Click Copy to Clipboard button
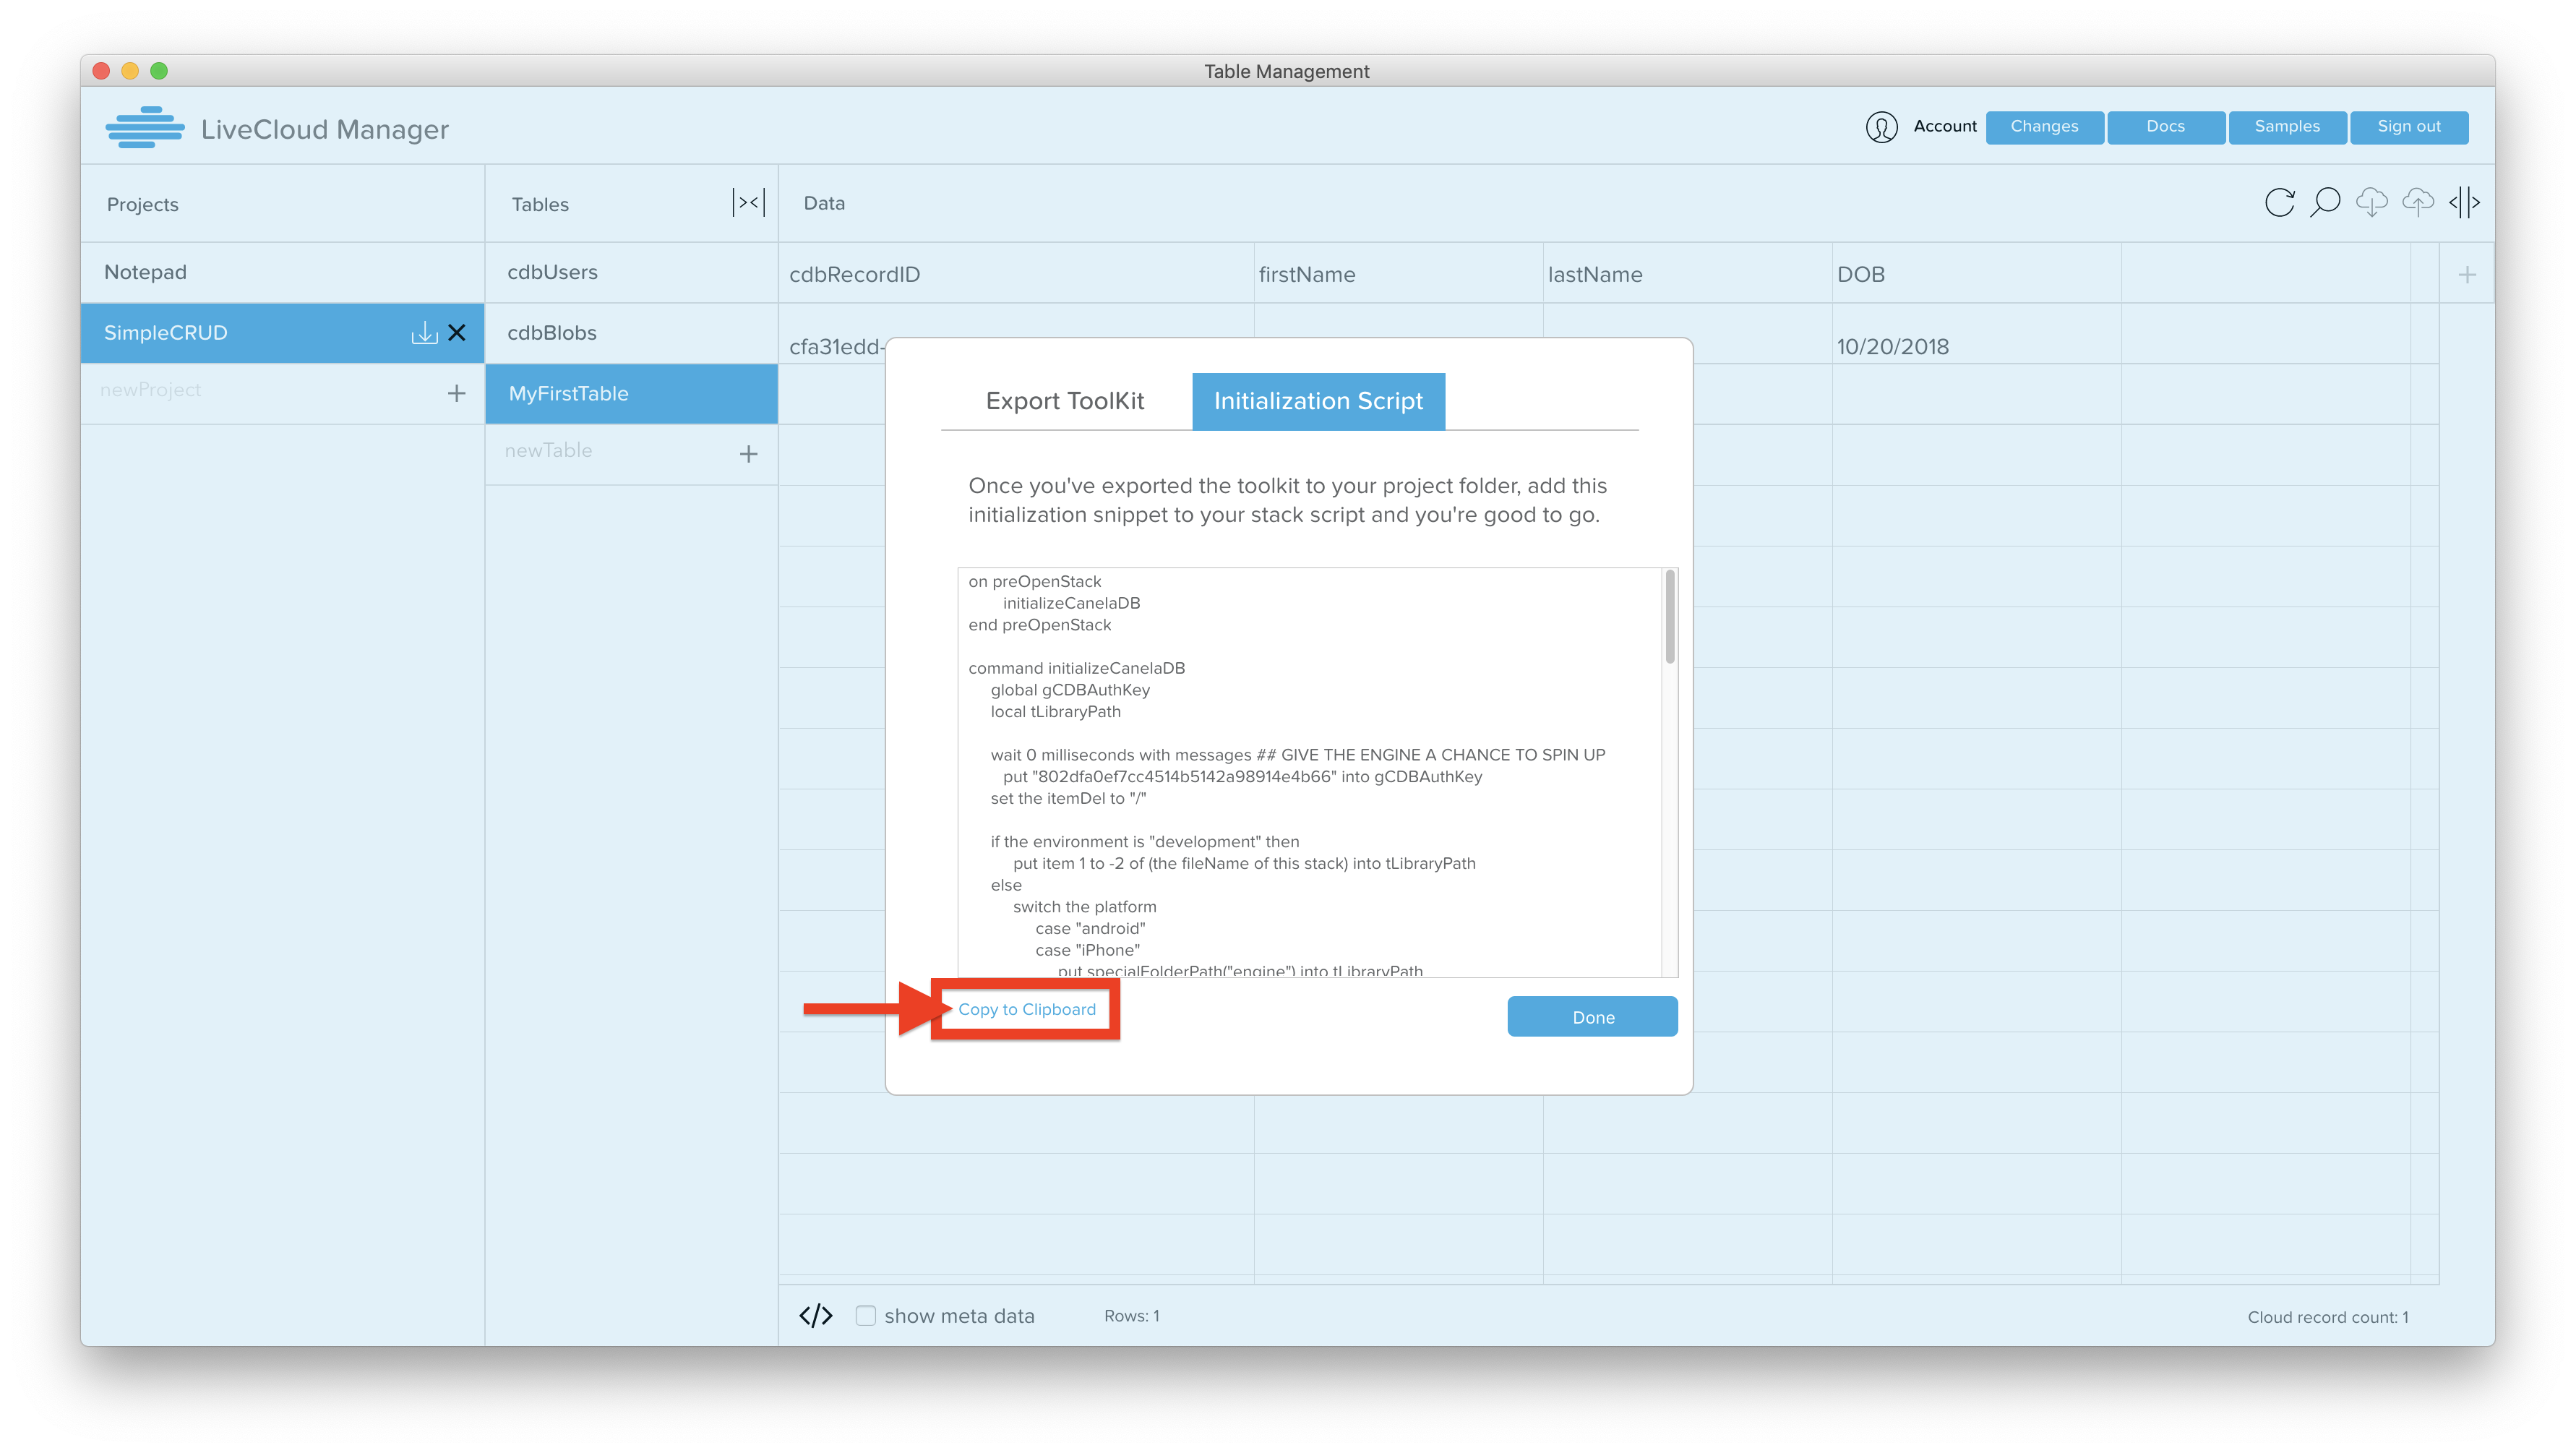This screenshot has height=1453, width=2576. [x=1026, y=1011]
